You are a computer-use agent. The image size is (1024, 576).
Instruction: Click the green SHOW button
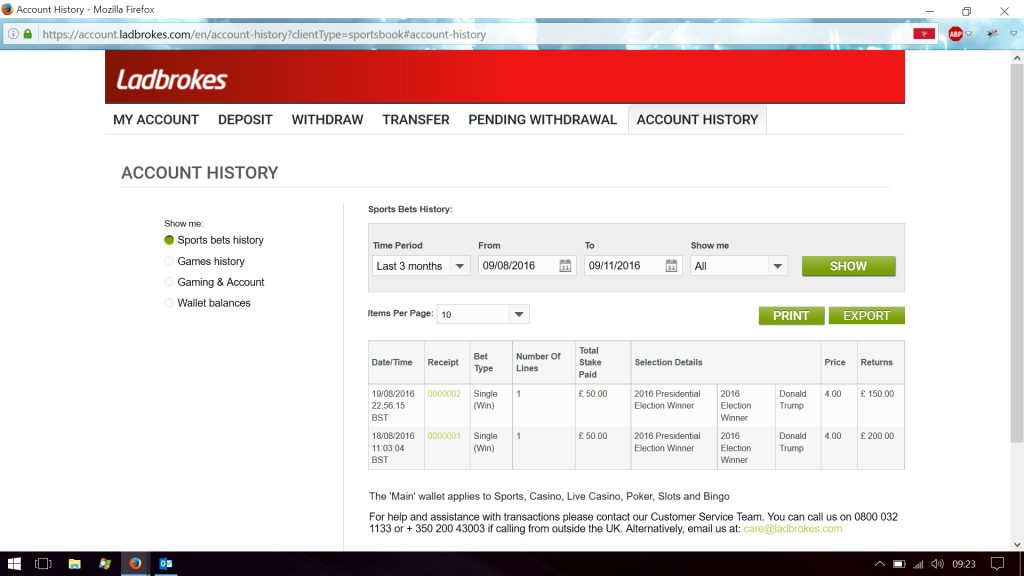[x=848, y=266]
